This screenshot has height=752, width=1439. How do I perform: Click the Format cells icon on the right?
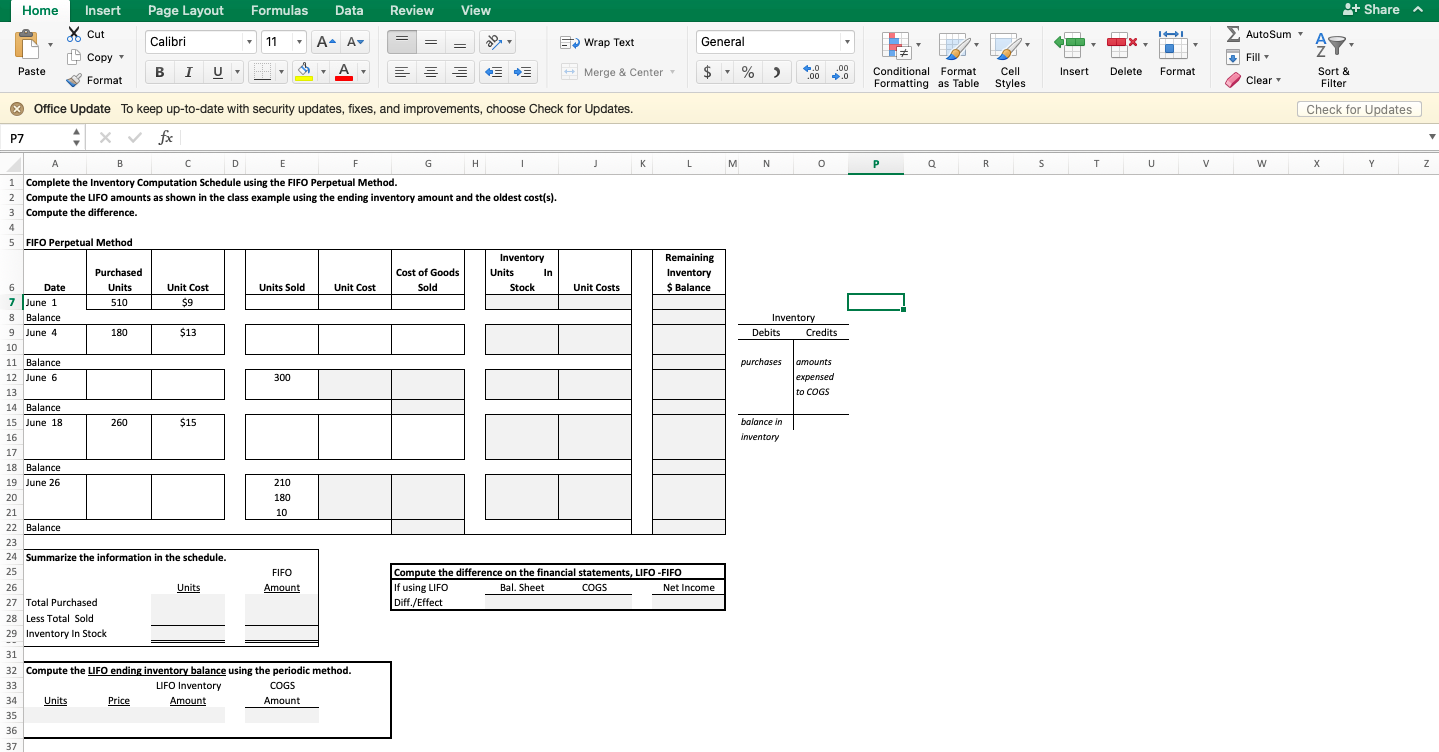click(1172, 43)
